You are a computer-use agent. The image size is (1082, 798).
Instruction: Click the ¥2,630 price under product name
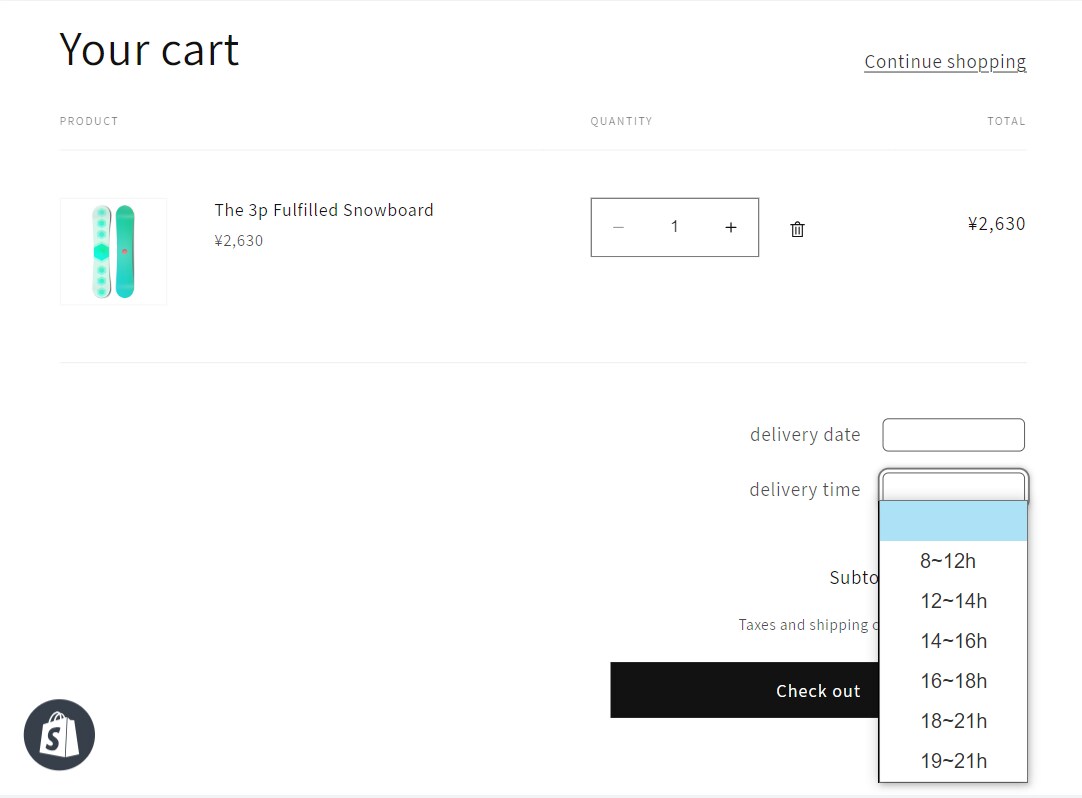tap(239, 241)
